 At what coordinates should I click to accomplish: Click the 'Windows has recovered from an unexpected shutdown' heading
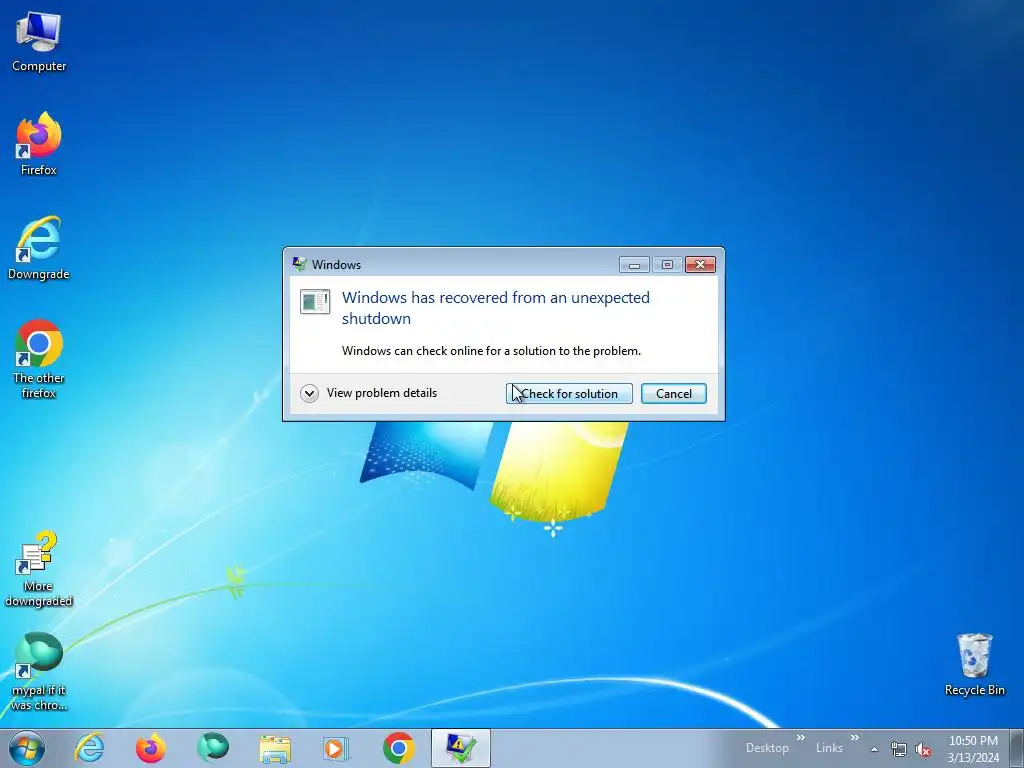click(x=496, y=308)
